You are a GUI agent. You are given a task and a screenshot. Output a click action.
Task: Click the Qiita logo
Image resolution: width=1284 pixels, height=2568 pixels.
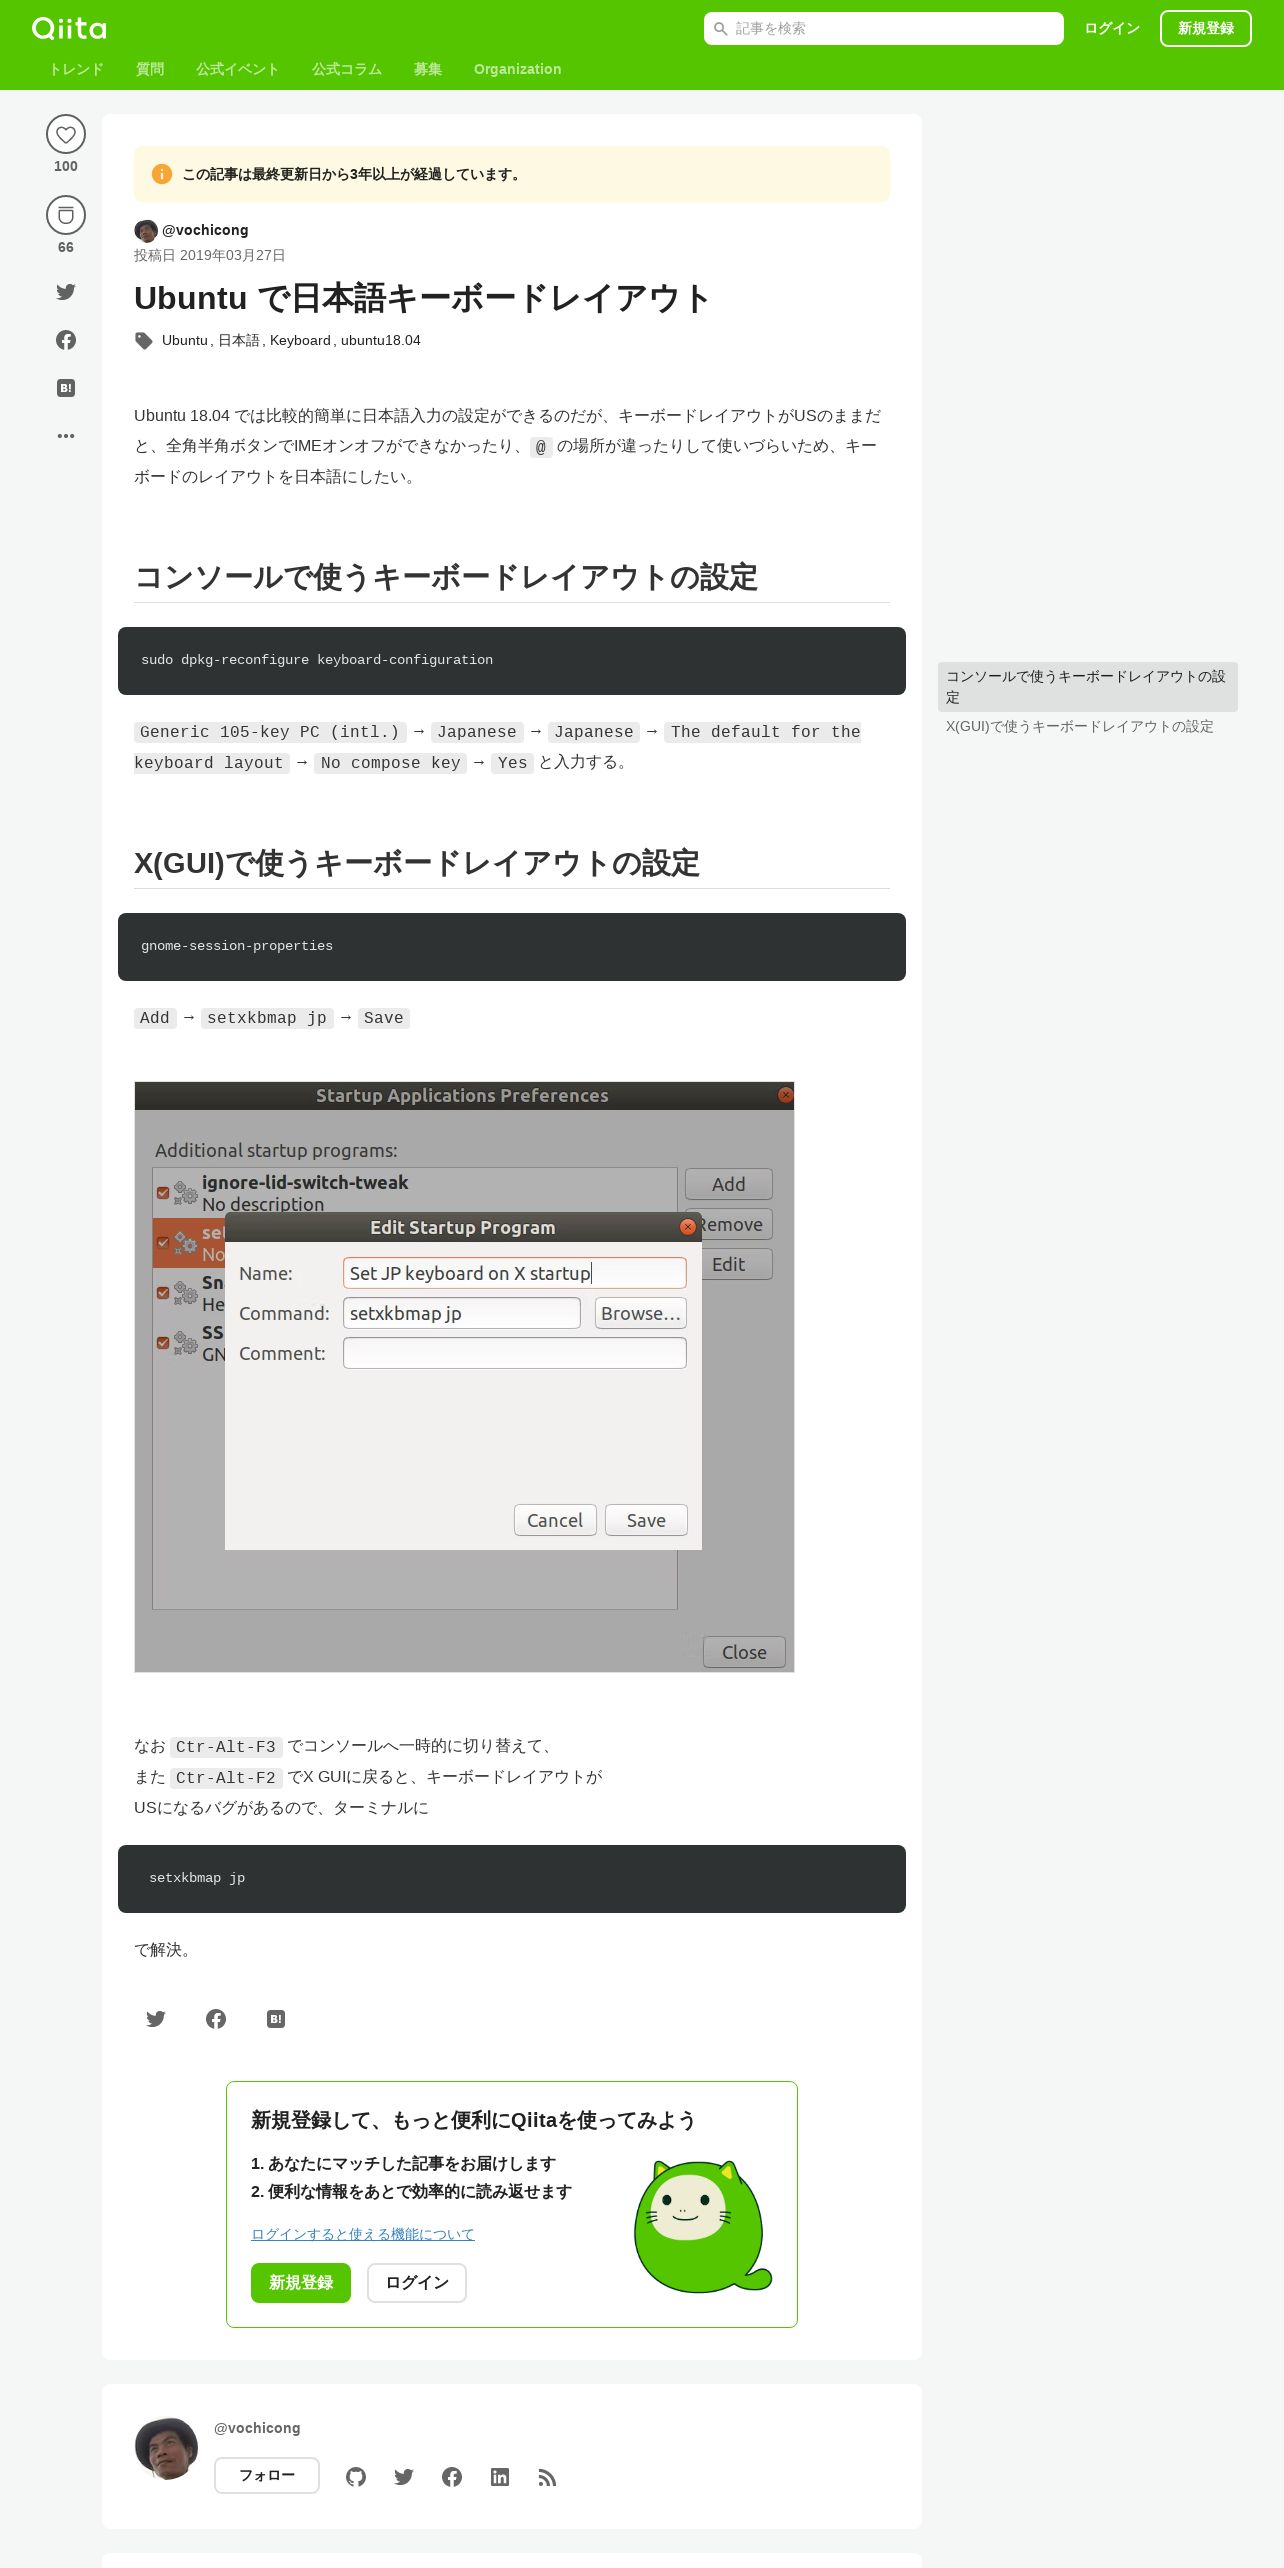[x=69, y=28]
